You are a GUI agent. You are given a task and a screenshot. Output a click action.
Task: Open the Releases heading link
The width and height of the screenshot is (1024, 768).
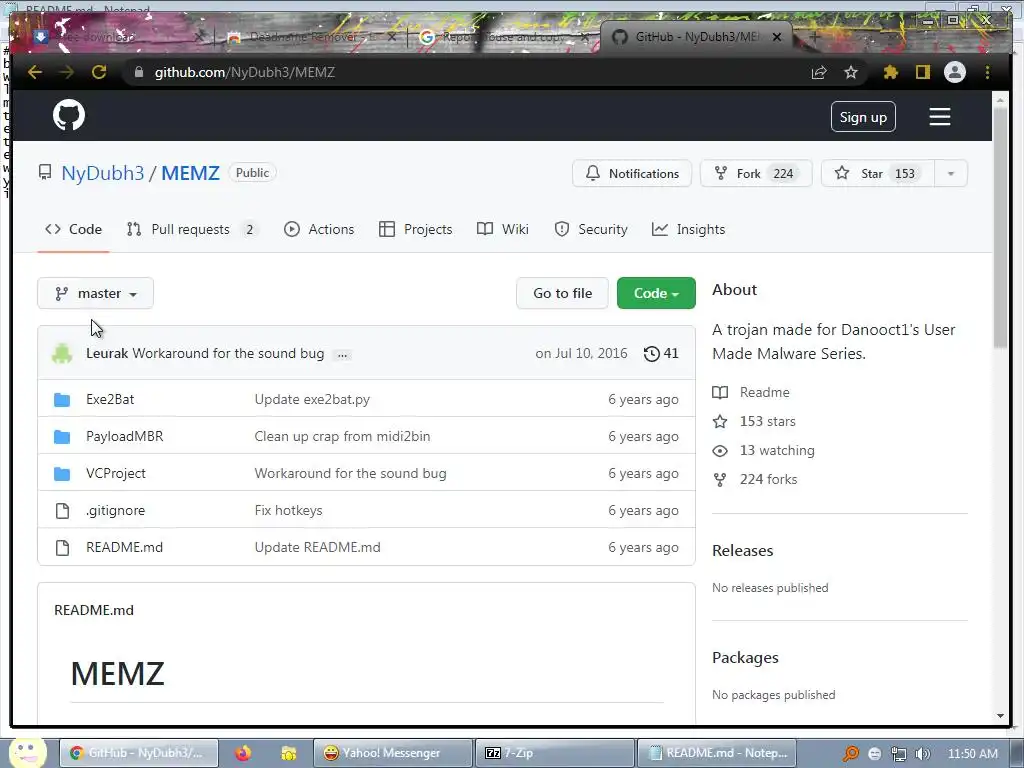[x=743, y=551]
